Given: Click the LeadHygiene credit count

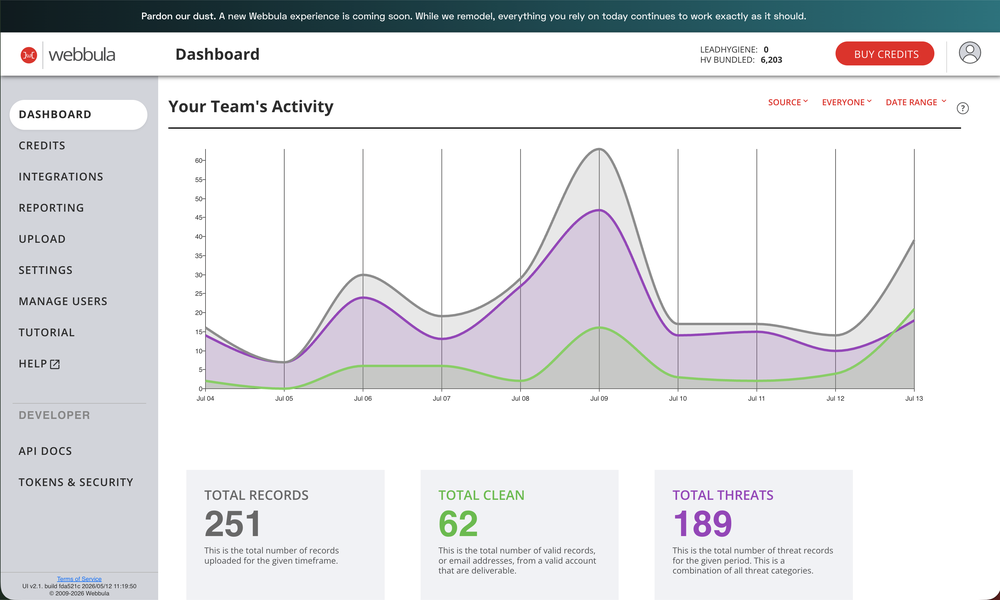Looking at the screenshot, I should (x=766, y=50).
